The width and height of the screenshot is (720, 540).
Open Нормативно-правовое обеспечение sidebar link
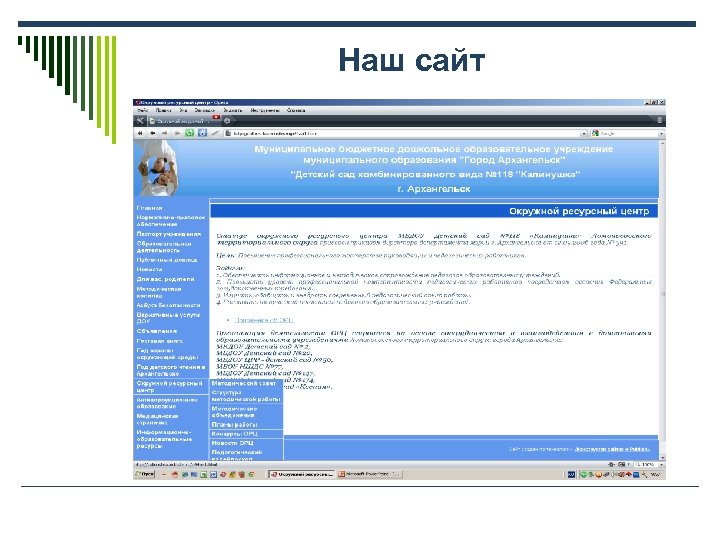[x=170, y=220]
